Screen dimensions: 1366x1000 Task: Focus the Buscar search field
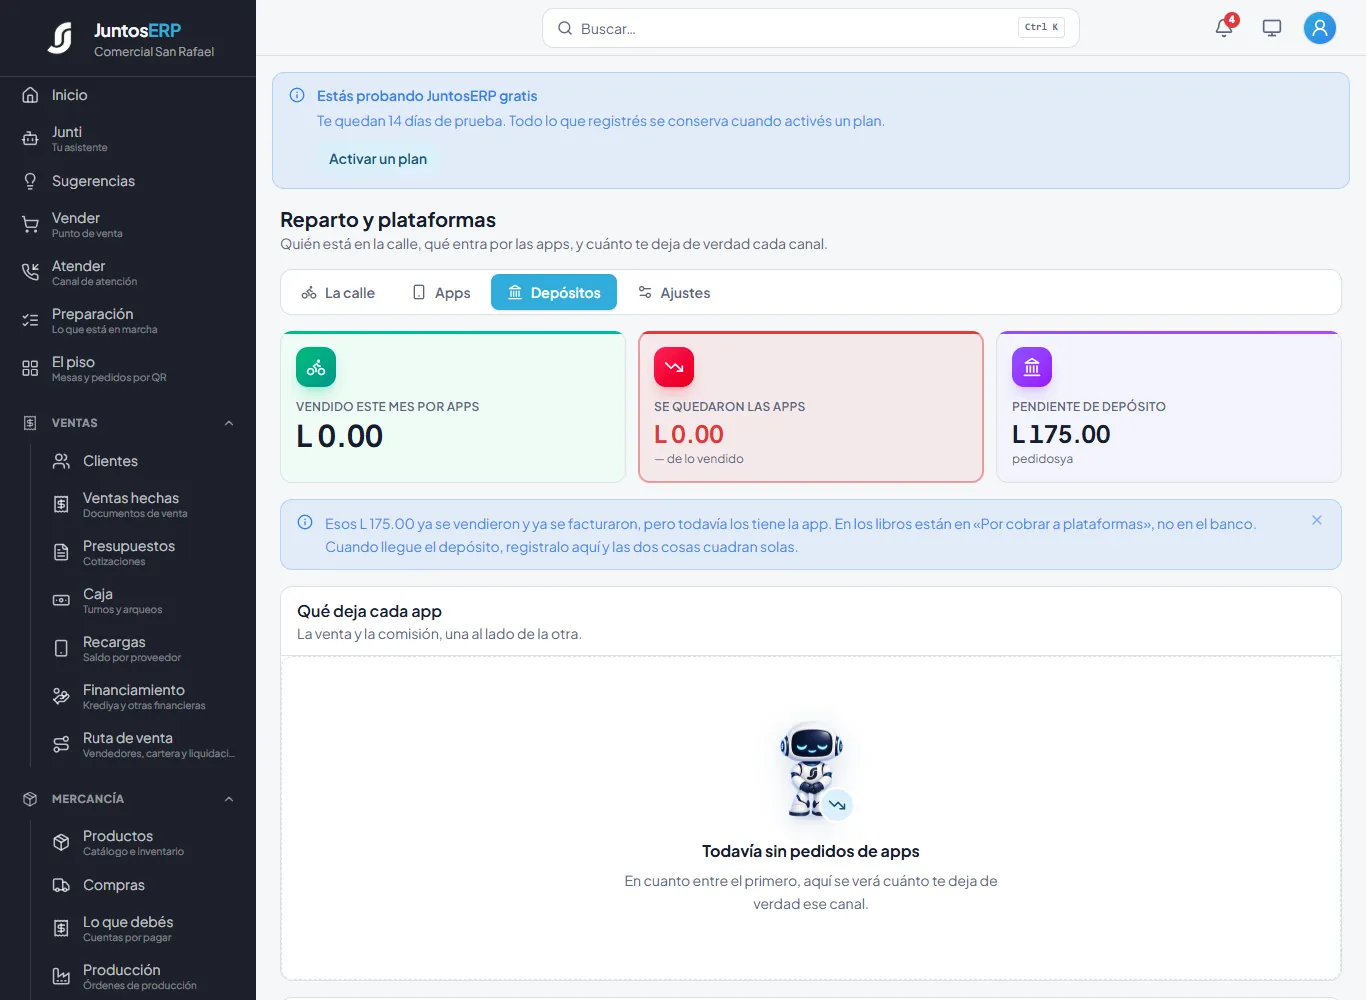(x=811, y=28)
